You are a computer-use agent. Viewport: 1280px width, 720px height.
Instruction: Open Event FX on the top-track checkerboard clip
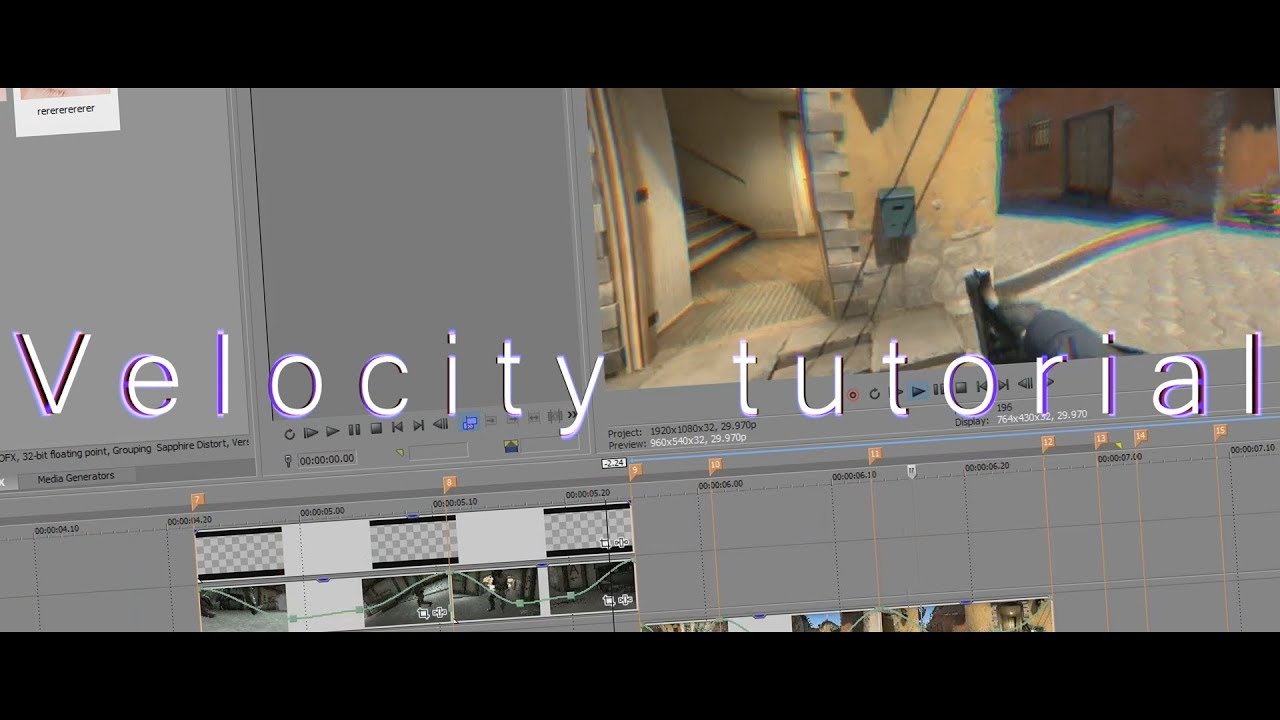click(621, 542)
